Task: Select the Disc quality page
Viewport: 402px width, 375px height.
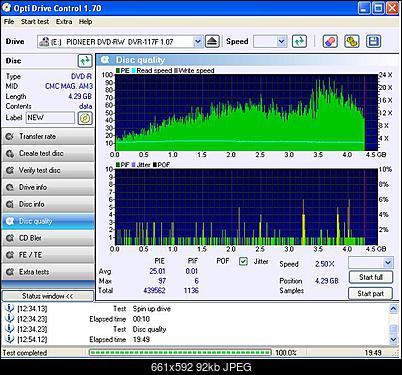Action: point(48,221)
